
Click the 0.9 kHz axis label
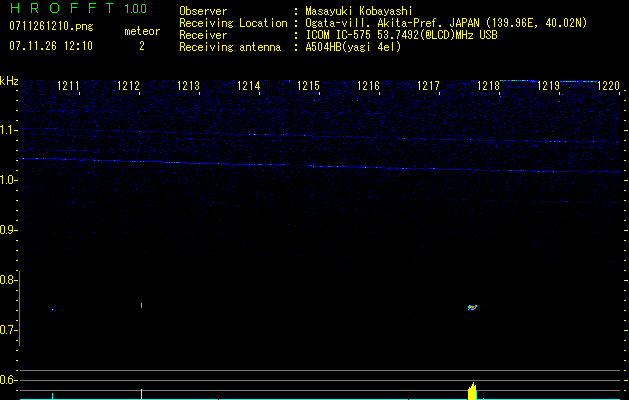7,230
